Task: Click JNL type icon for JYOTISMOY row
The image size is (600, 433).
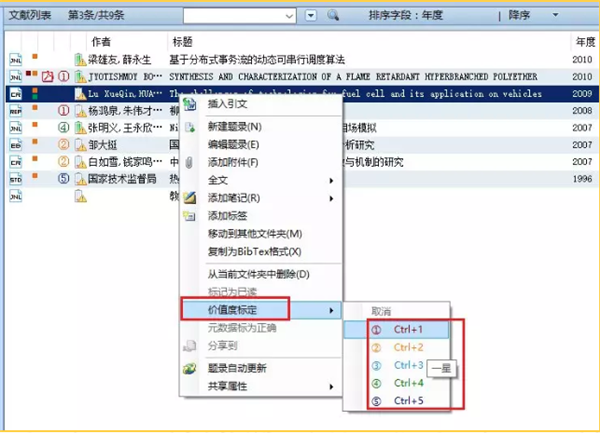Action: point(16,77)
